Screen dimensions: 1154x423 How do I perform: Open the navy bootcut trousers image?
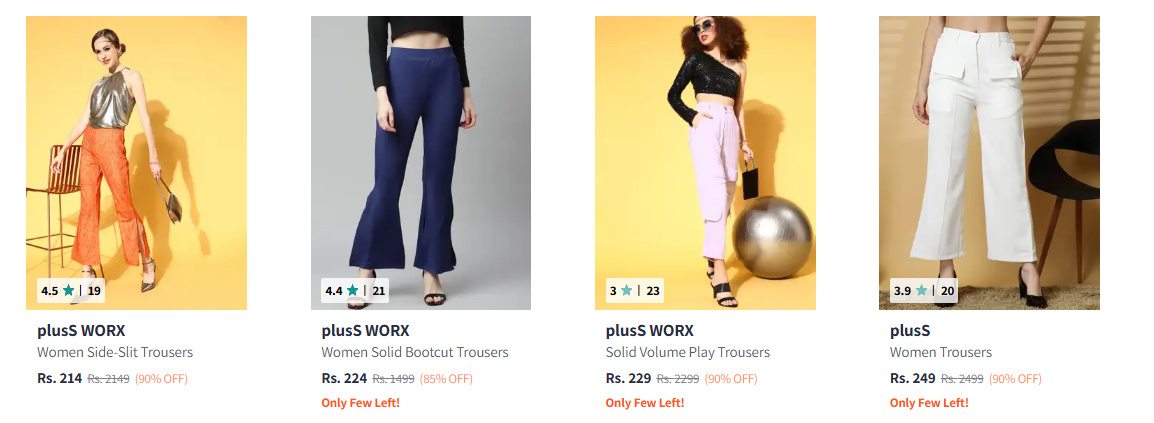click(420, 163)
